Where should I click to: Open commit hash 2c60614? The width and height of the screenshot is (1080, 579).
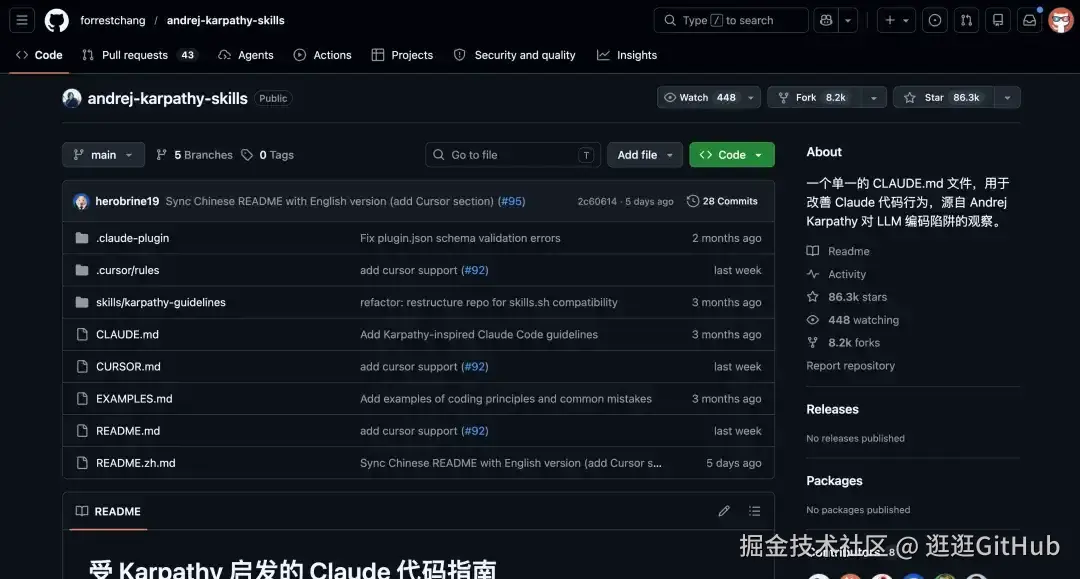tap(597, 201)
